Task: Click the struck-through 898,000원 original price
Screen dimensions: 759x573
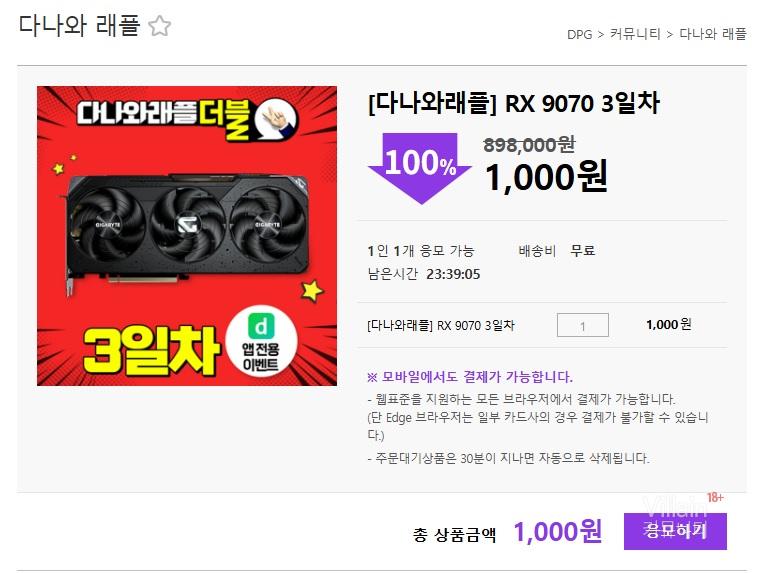Action: (x=529, y=144)
